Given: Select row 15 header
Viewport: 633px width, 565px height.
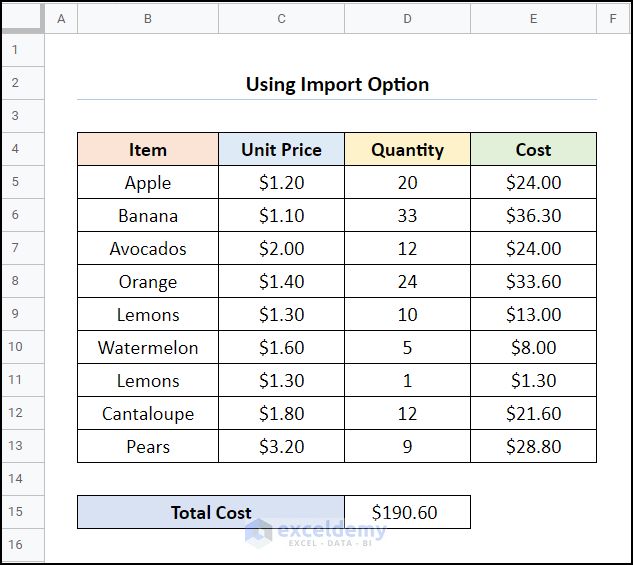Looking at the screenshot, I should [16, 512].
